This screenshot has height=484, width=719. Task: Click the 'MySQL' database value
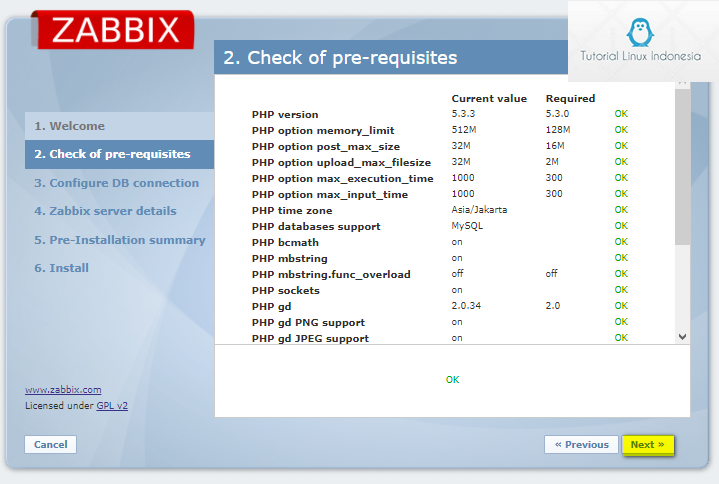coord(467,226)
